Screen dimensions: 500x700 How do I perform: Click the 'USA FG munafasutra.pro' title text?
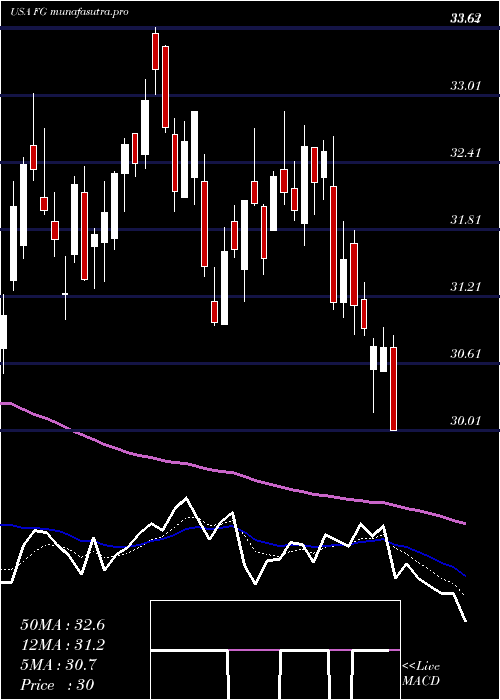point(69,12)
